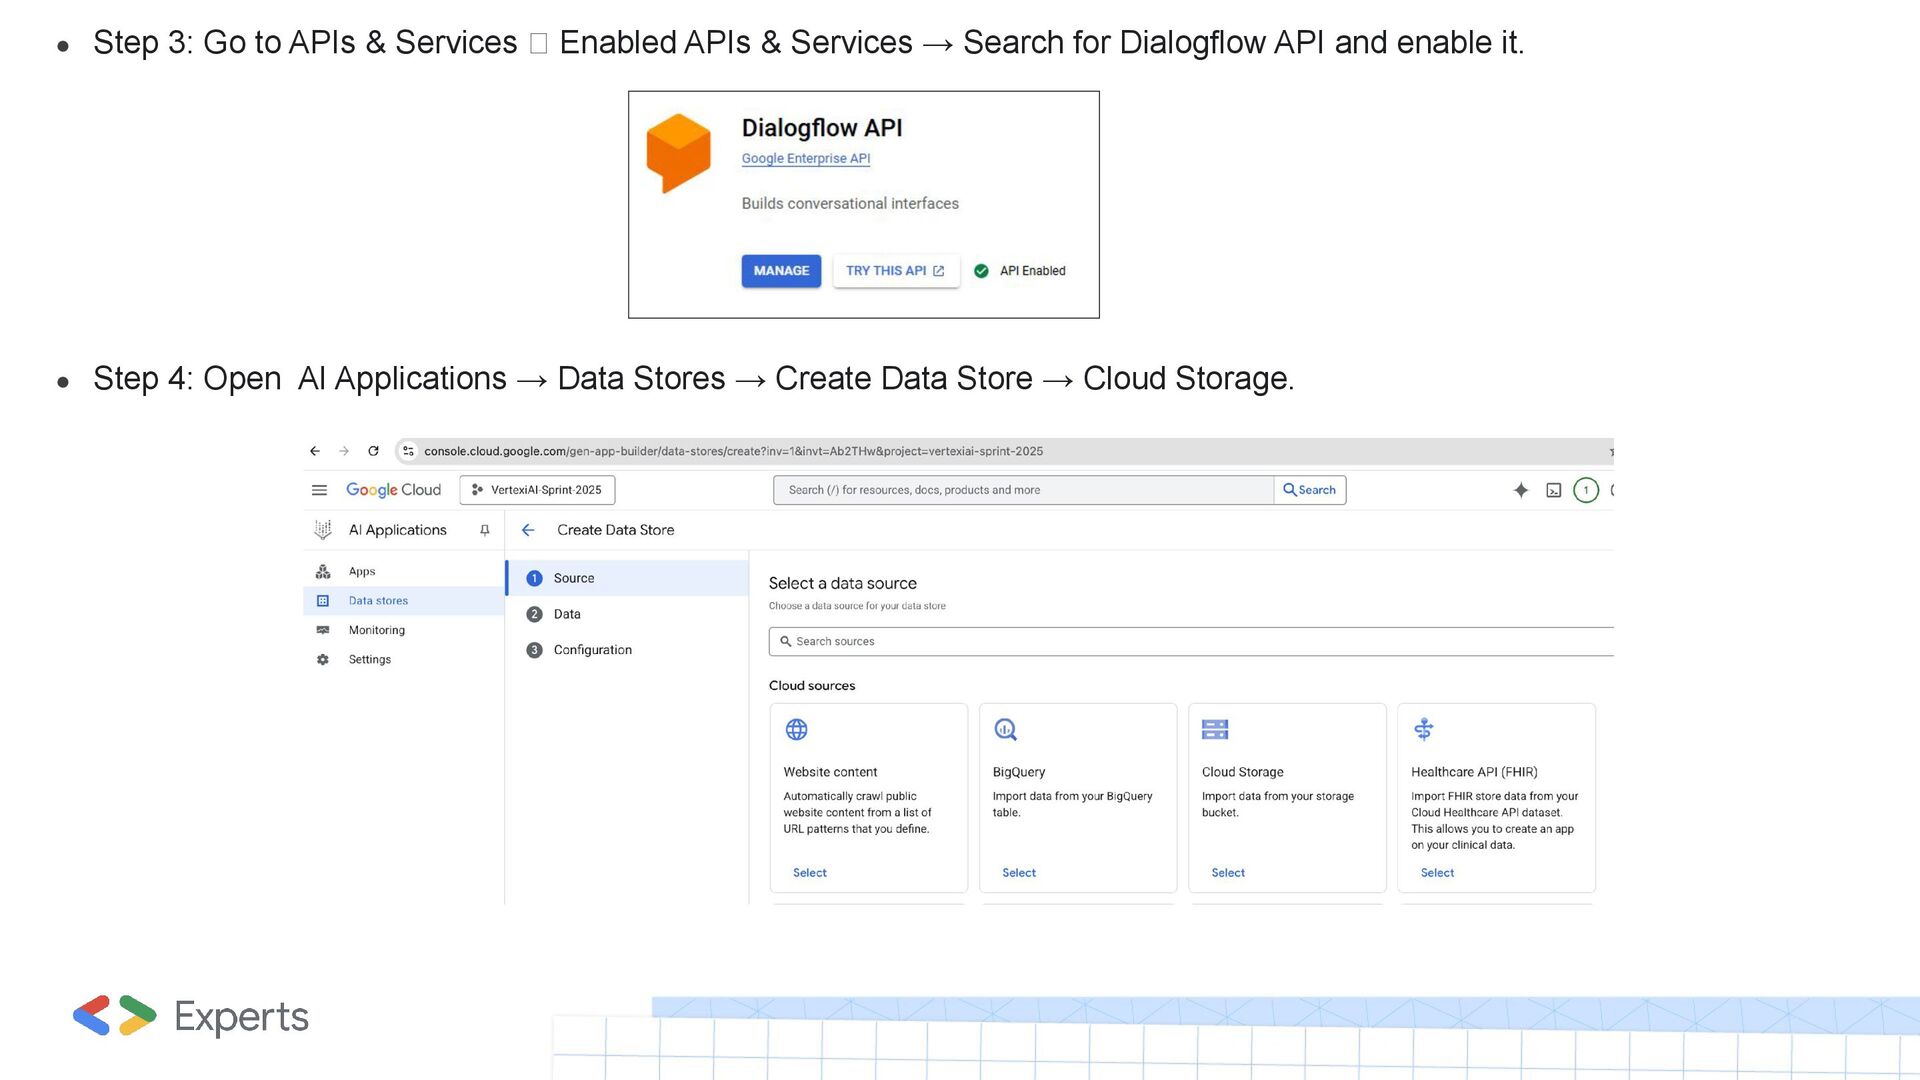Screen dimensions: 1920x1080
Task: Select step 2 Data
Action: (628, 614)
